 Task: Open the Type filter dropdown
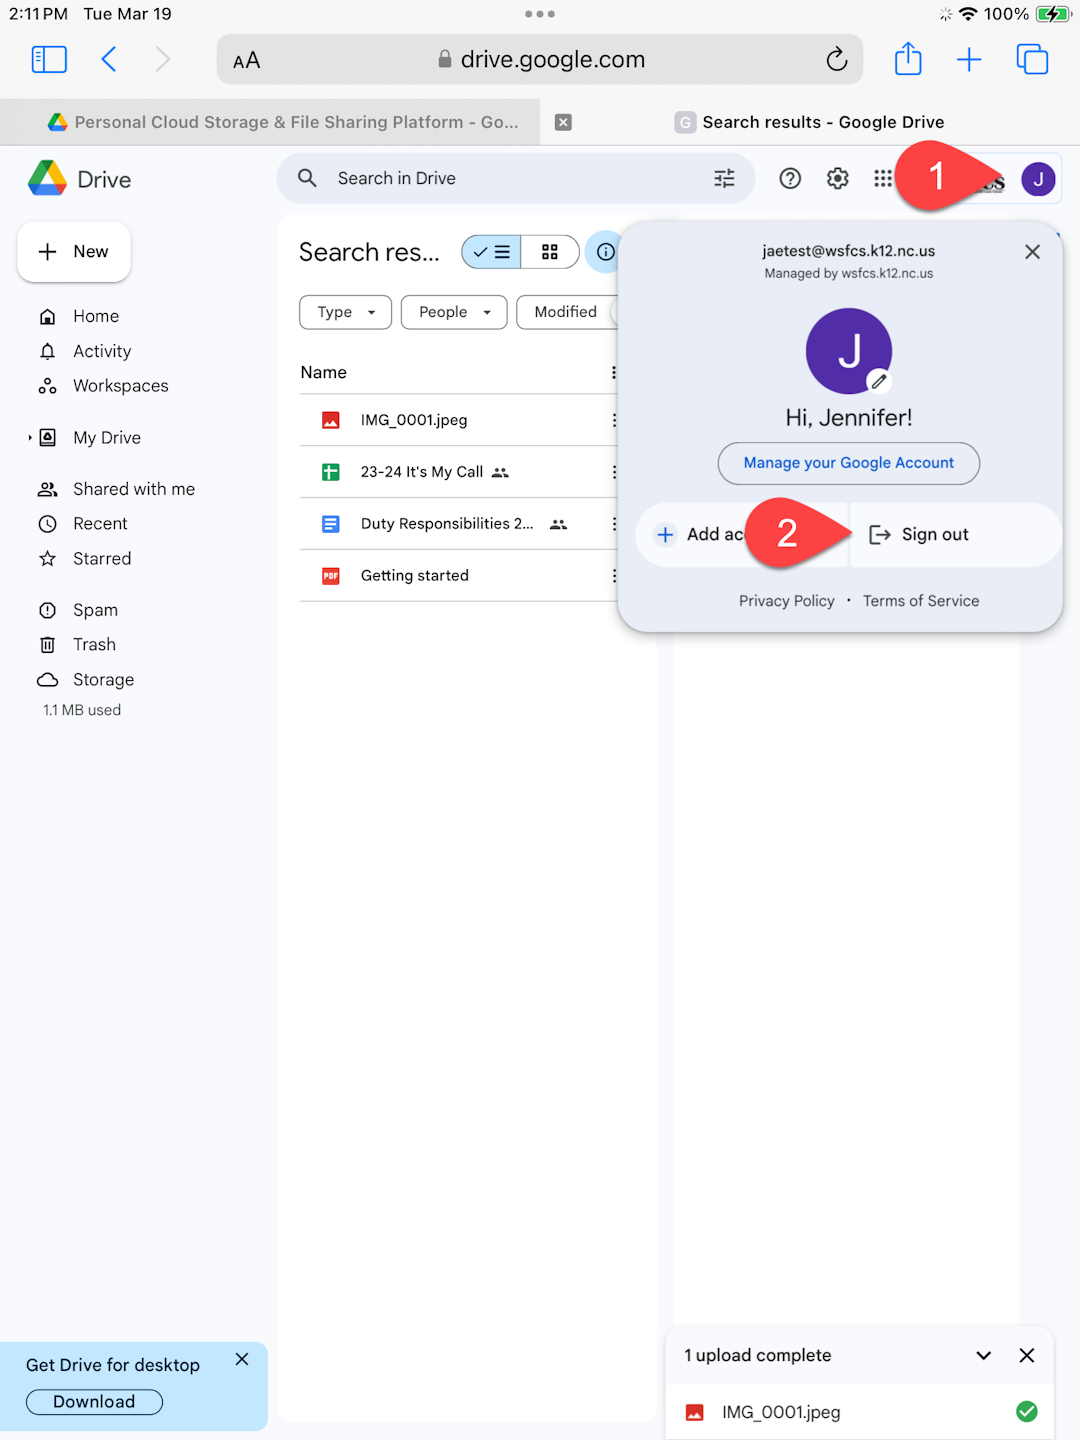coord(345,312)
